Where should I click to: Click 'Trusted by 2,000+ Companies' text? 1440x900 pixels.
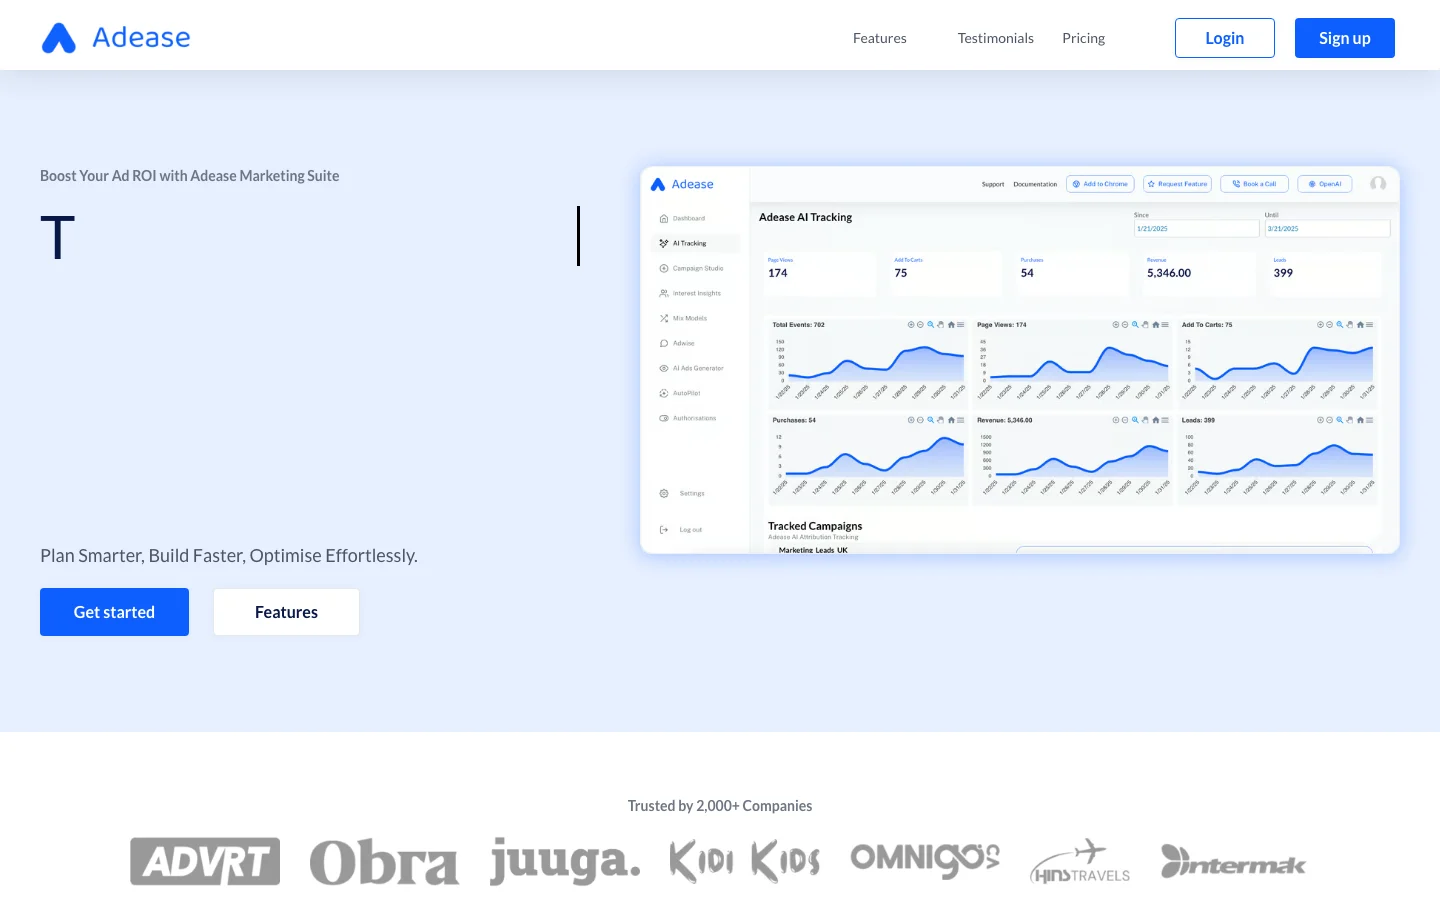[720, 806]
